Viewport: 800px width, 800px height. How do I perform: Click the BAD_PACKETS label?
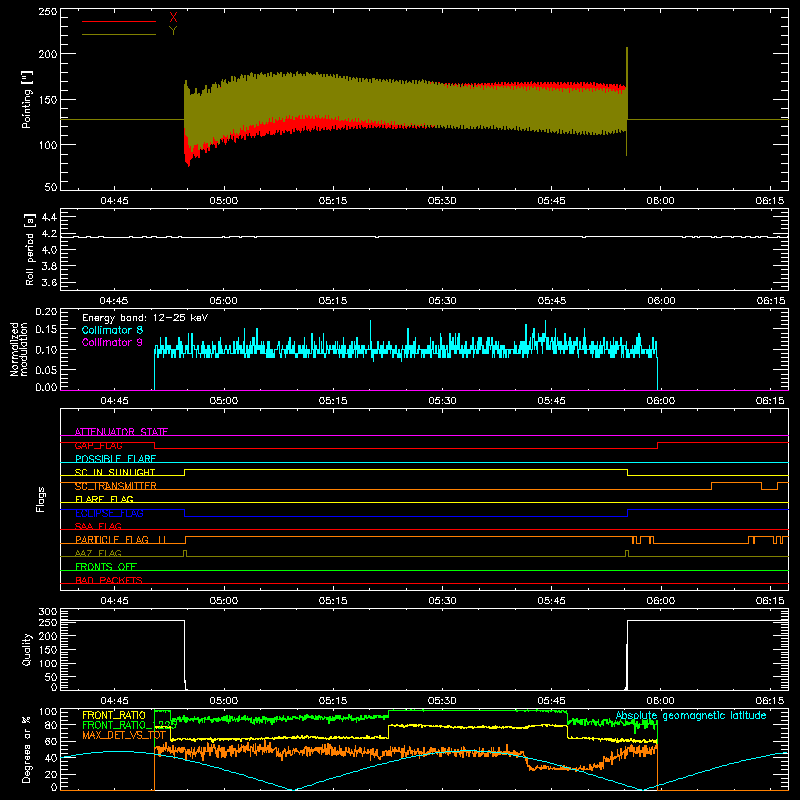coord(109,580)
